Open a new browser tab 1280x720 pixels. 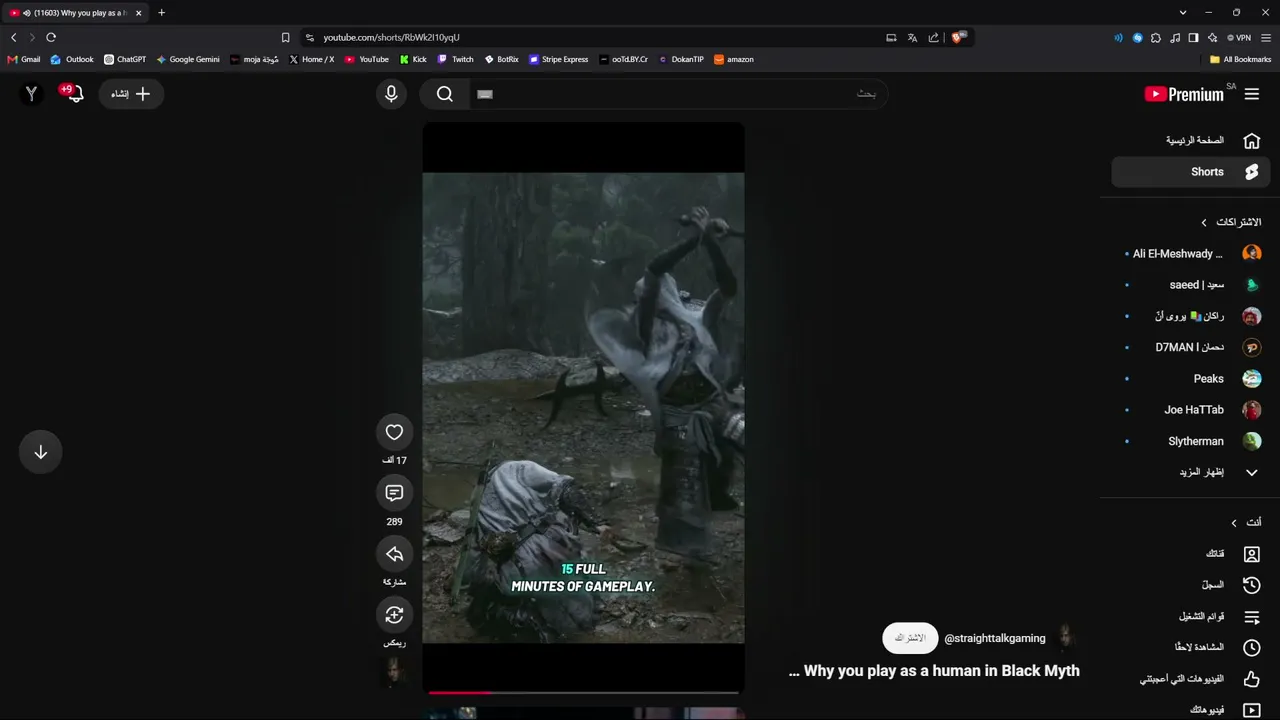click(161, 13)
